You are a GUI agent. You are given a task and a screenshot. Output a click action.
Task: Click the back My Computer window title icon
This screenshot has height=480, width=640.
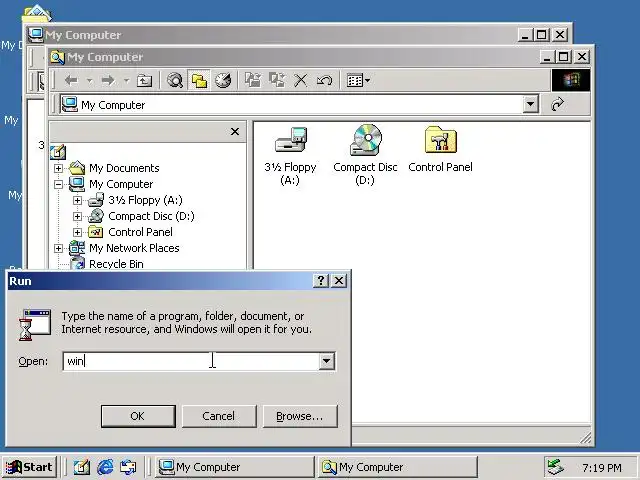click(x=36, y=35)
